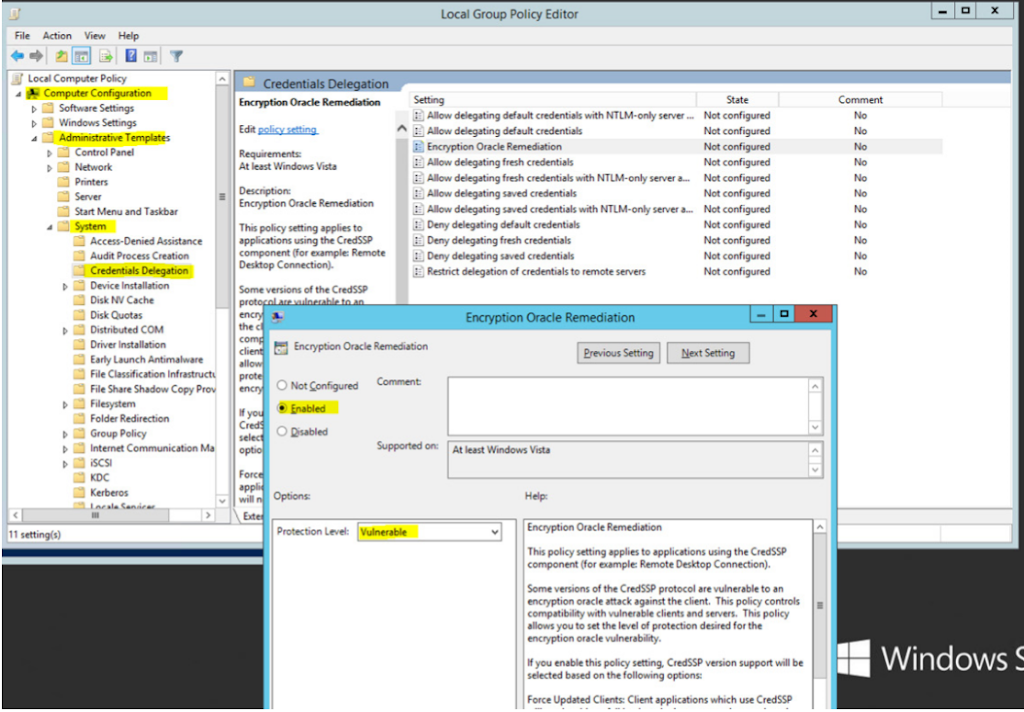The width and height of the screenshot is (1024, 712).
Task: Select the Not Configured radio button
Action: click(282, 385)
